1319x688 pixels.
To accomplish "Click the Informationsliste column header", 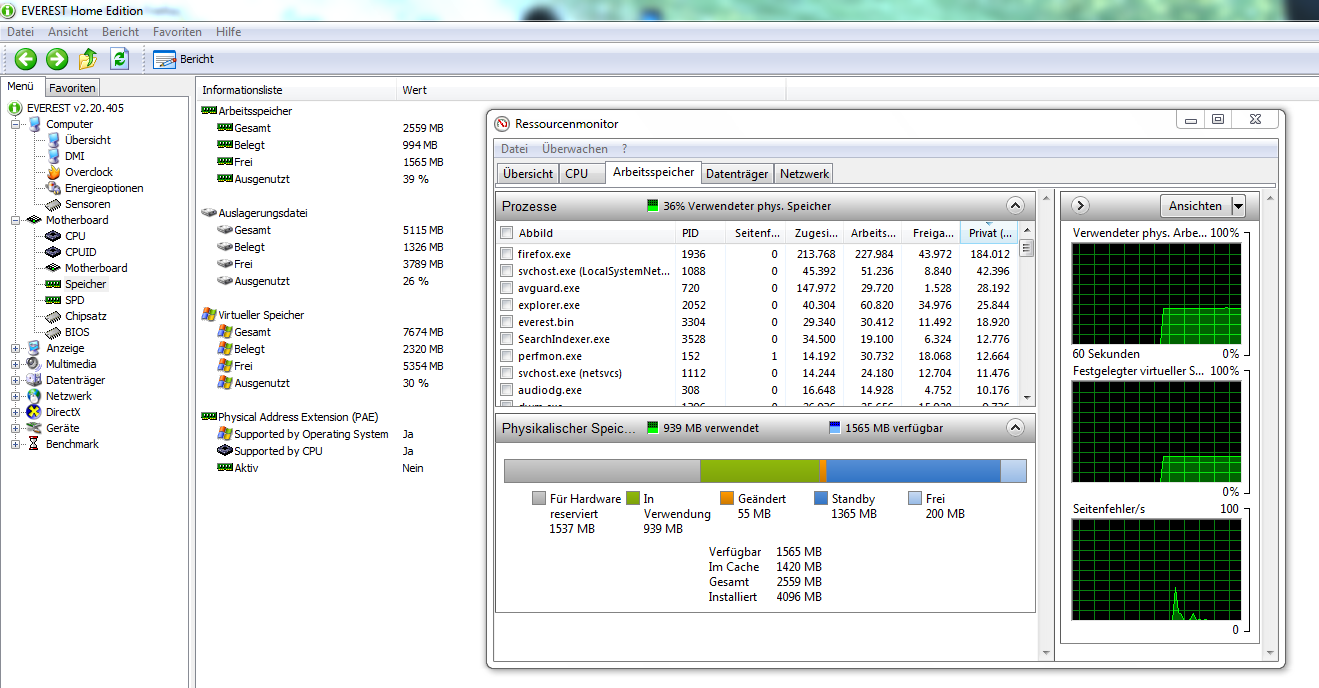I will coord(297,90).
